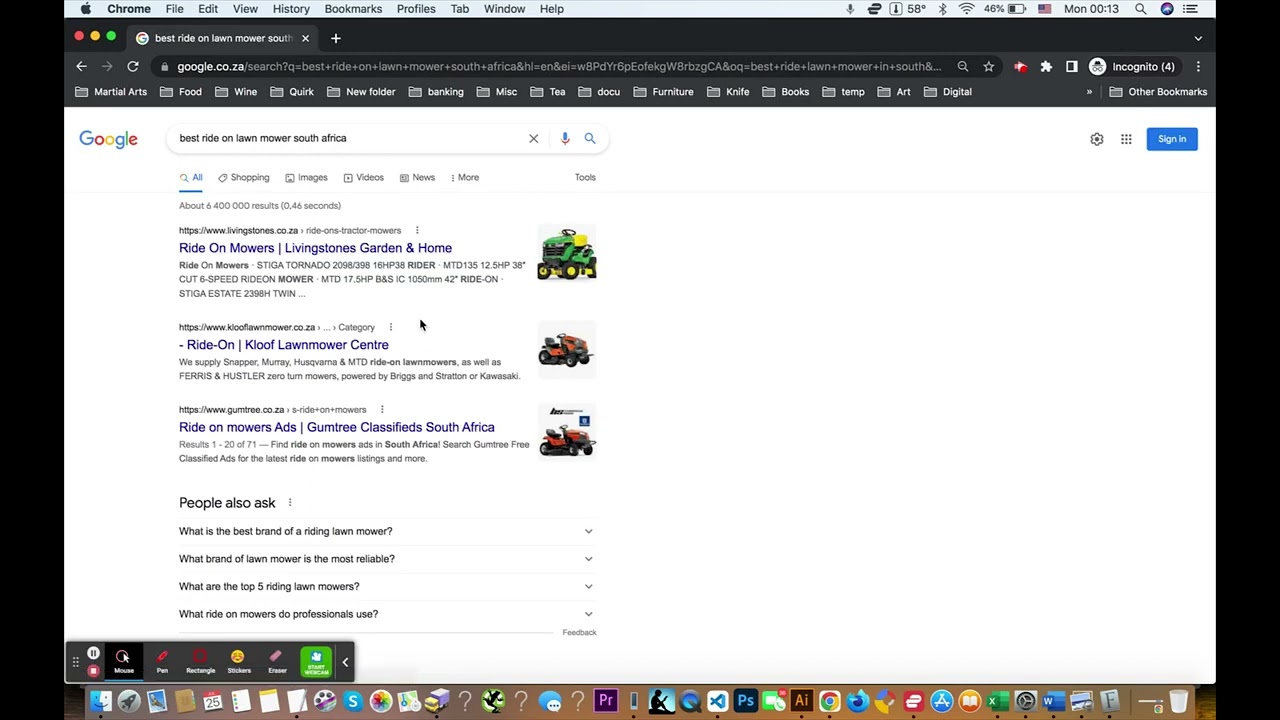Show hidden bookmarks overflow chevron
Viewport: 1280px width, 720px height.
point(1089,92)
